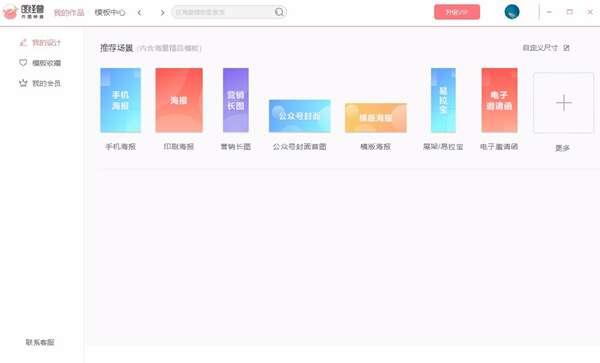Click the 印刷海报 caption text

(179, 147)
